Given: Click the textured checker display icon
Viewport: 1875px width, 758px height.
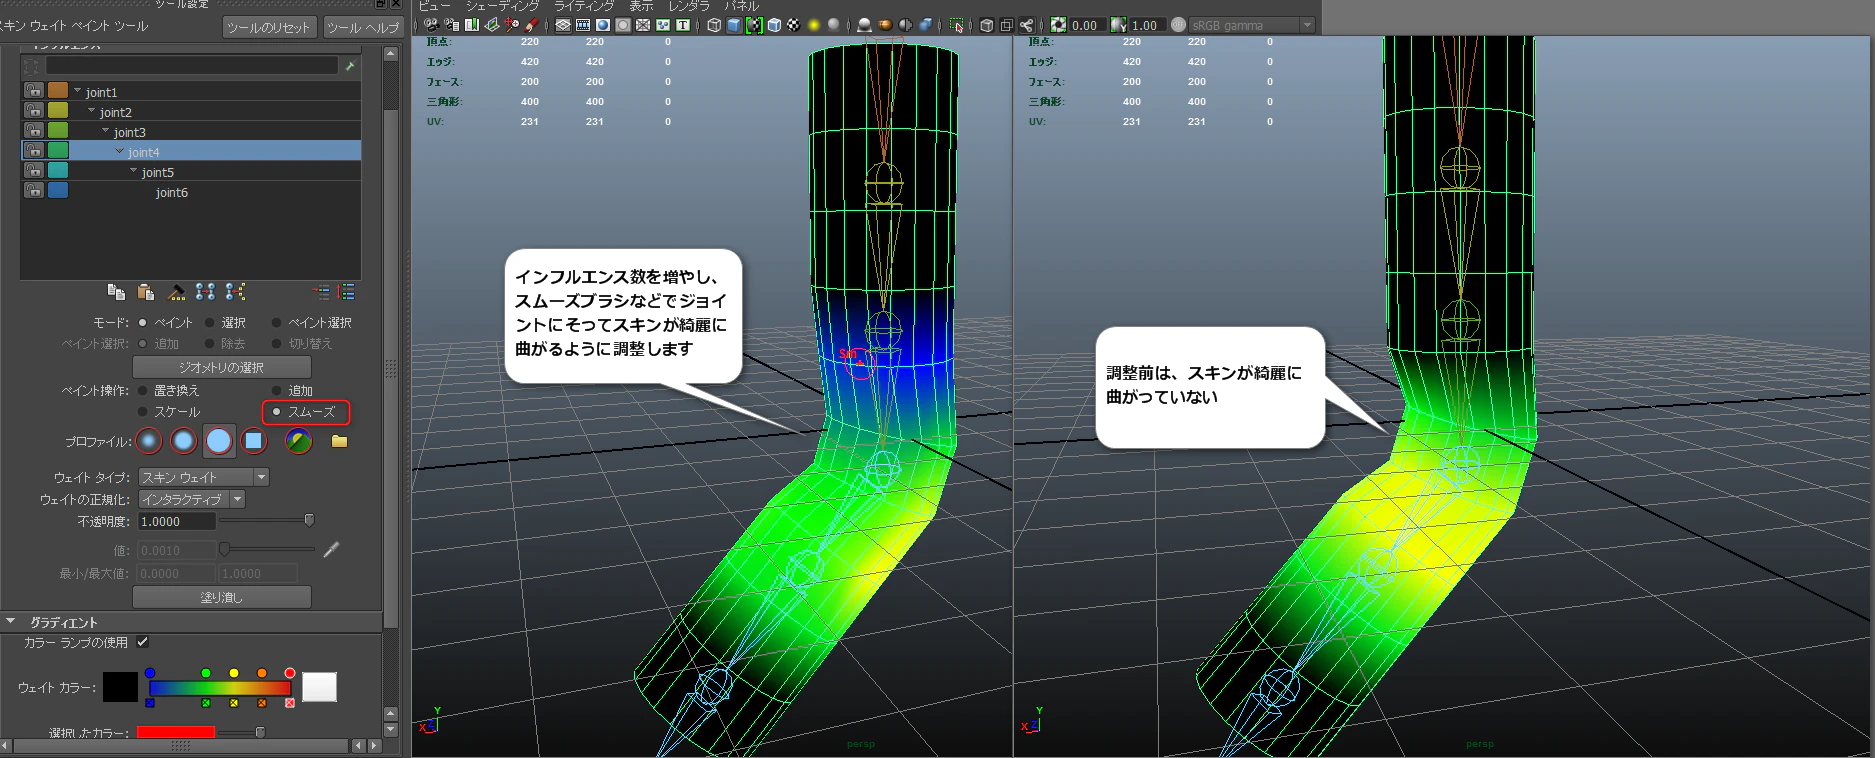Looking at the screenshot, I should [x=793, y=25].
